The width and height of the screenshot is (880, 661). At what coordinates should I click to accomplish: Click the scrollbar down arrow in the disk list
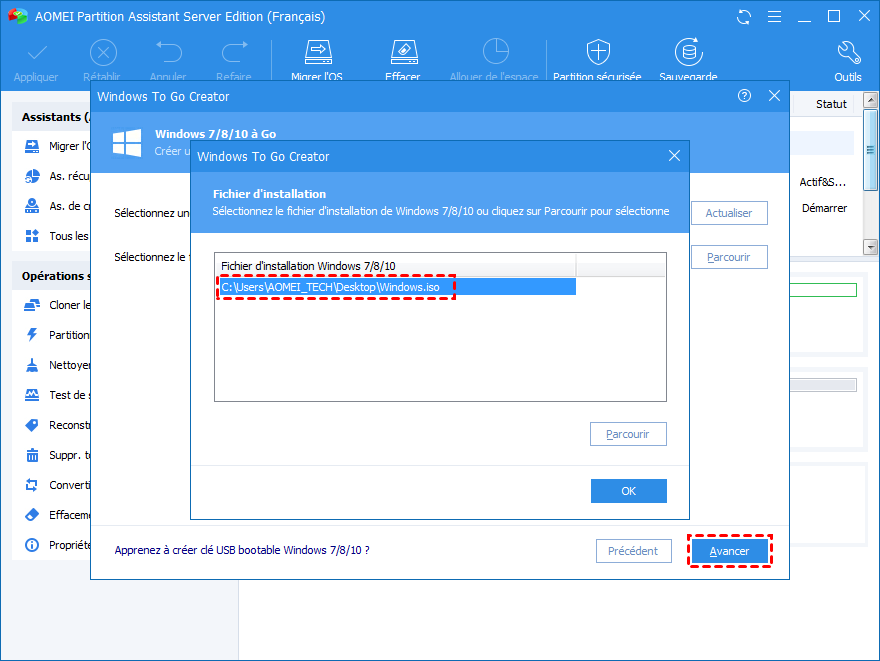pos(870,247)
